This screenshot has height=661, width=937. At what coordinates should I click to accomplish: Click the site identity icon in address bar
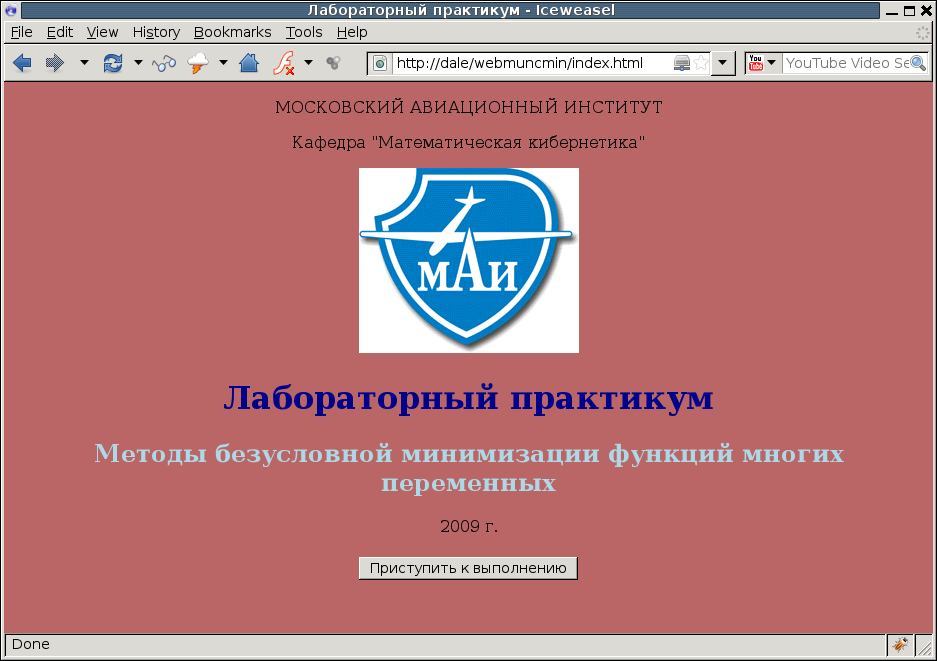[380, 63]
